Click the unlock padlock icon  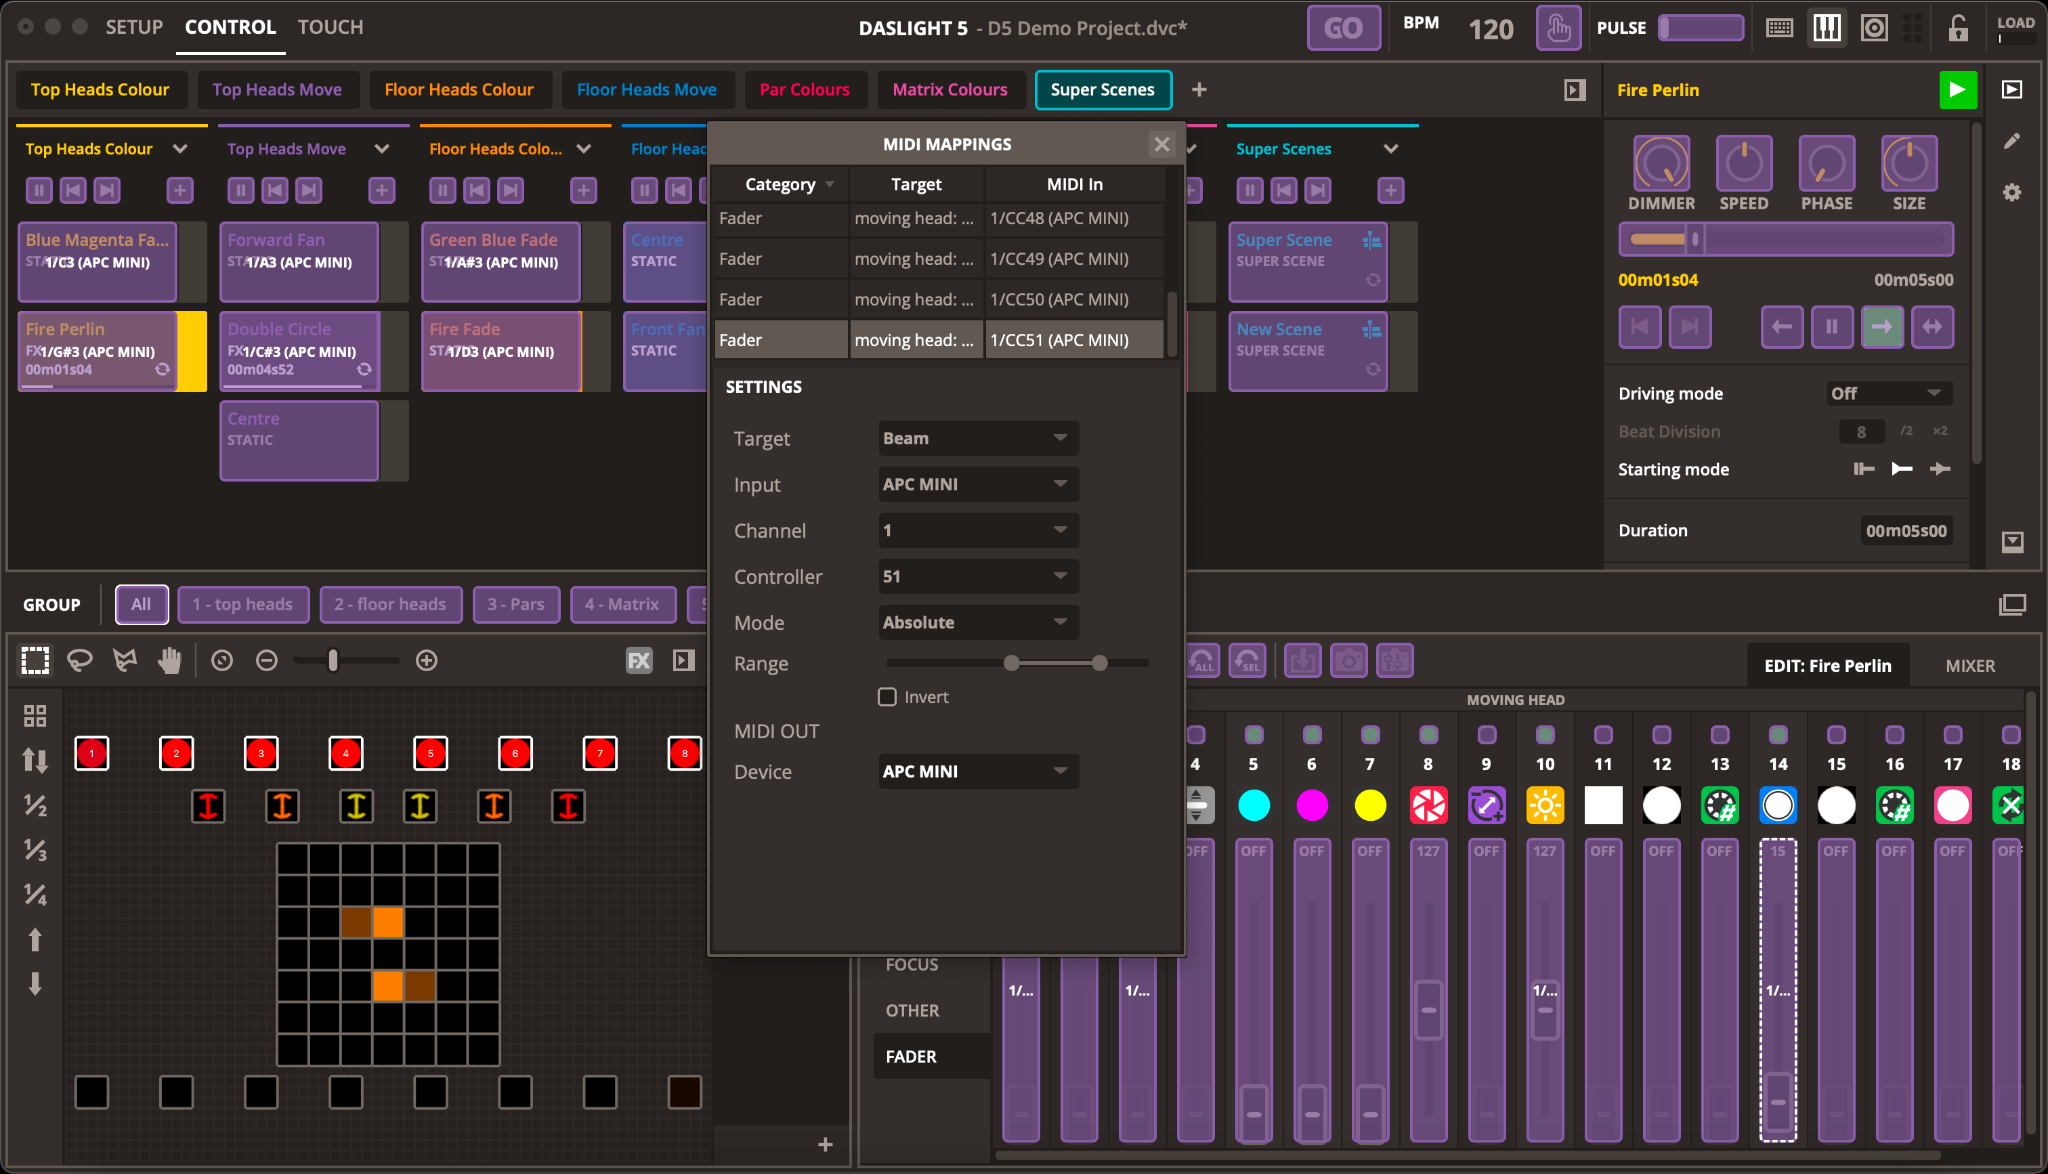[1958, 28]
